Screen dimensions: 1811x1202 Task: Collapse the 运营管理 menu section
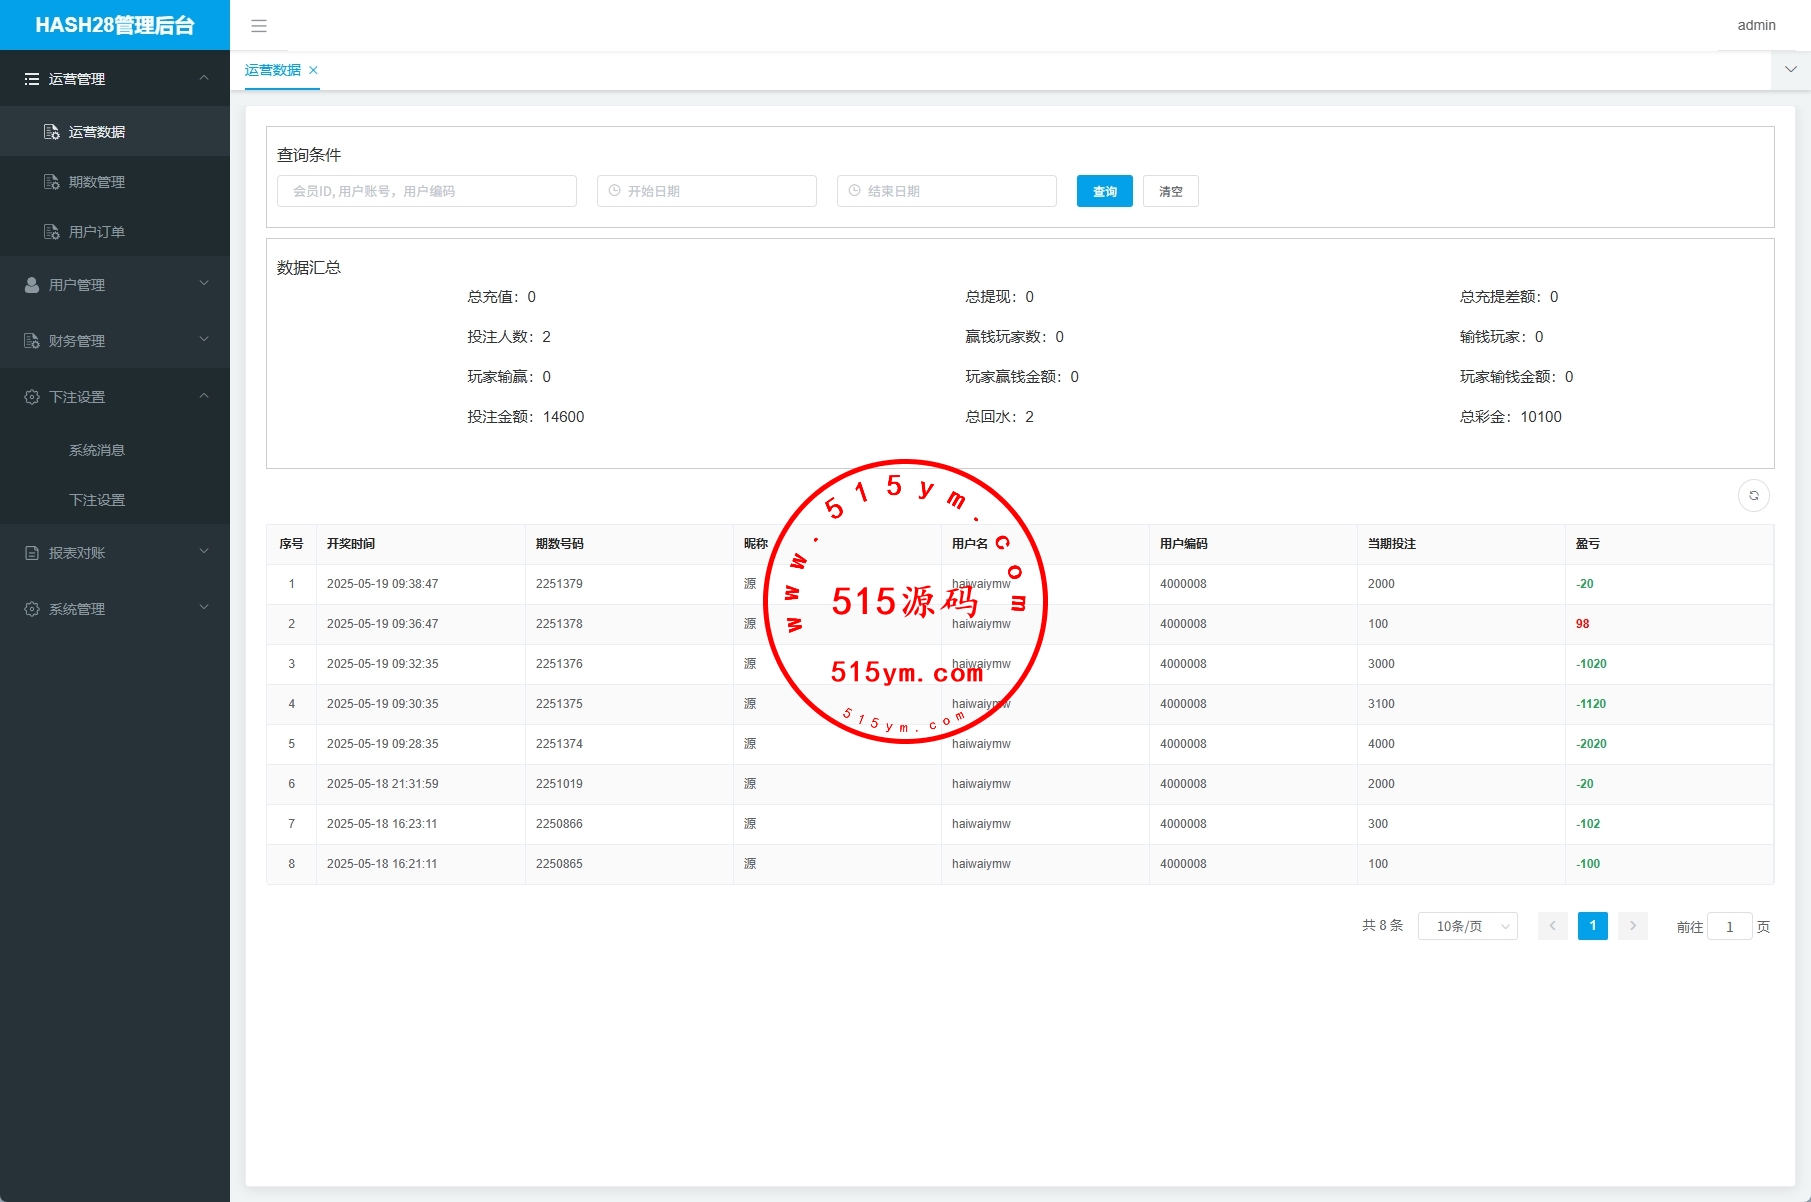click(204, 79)
